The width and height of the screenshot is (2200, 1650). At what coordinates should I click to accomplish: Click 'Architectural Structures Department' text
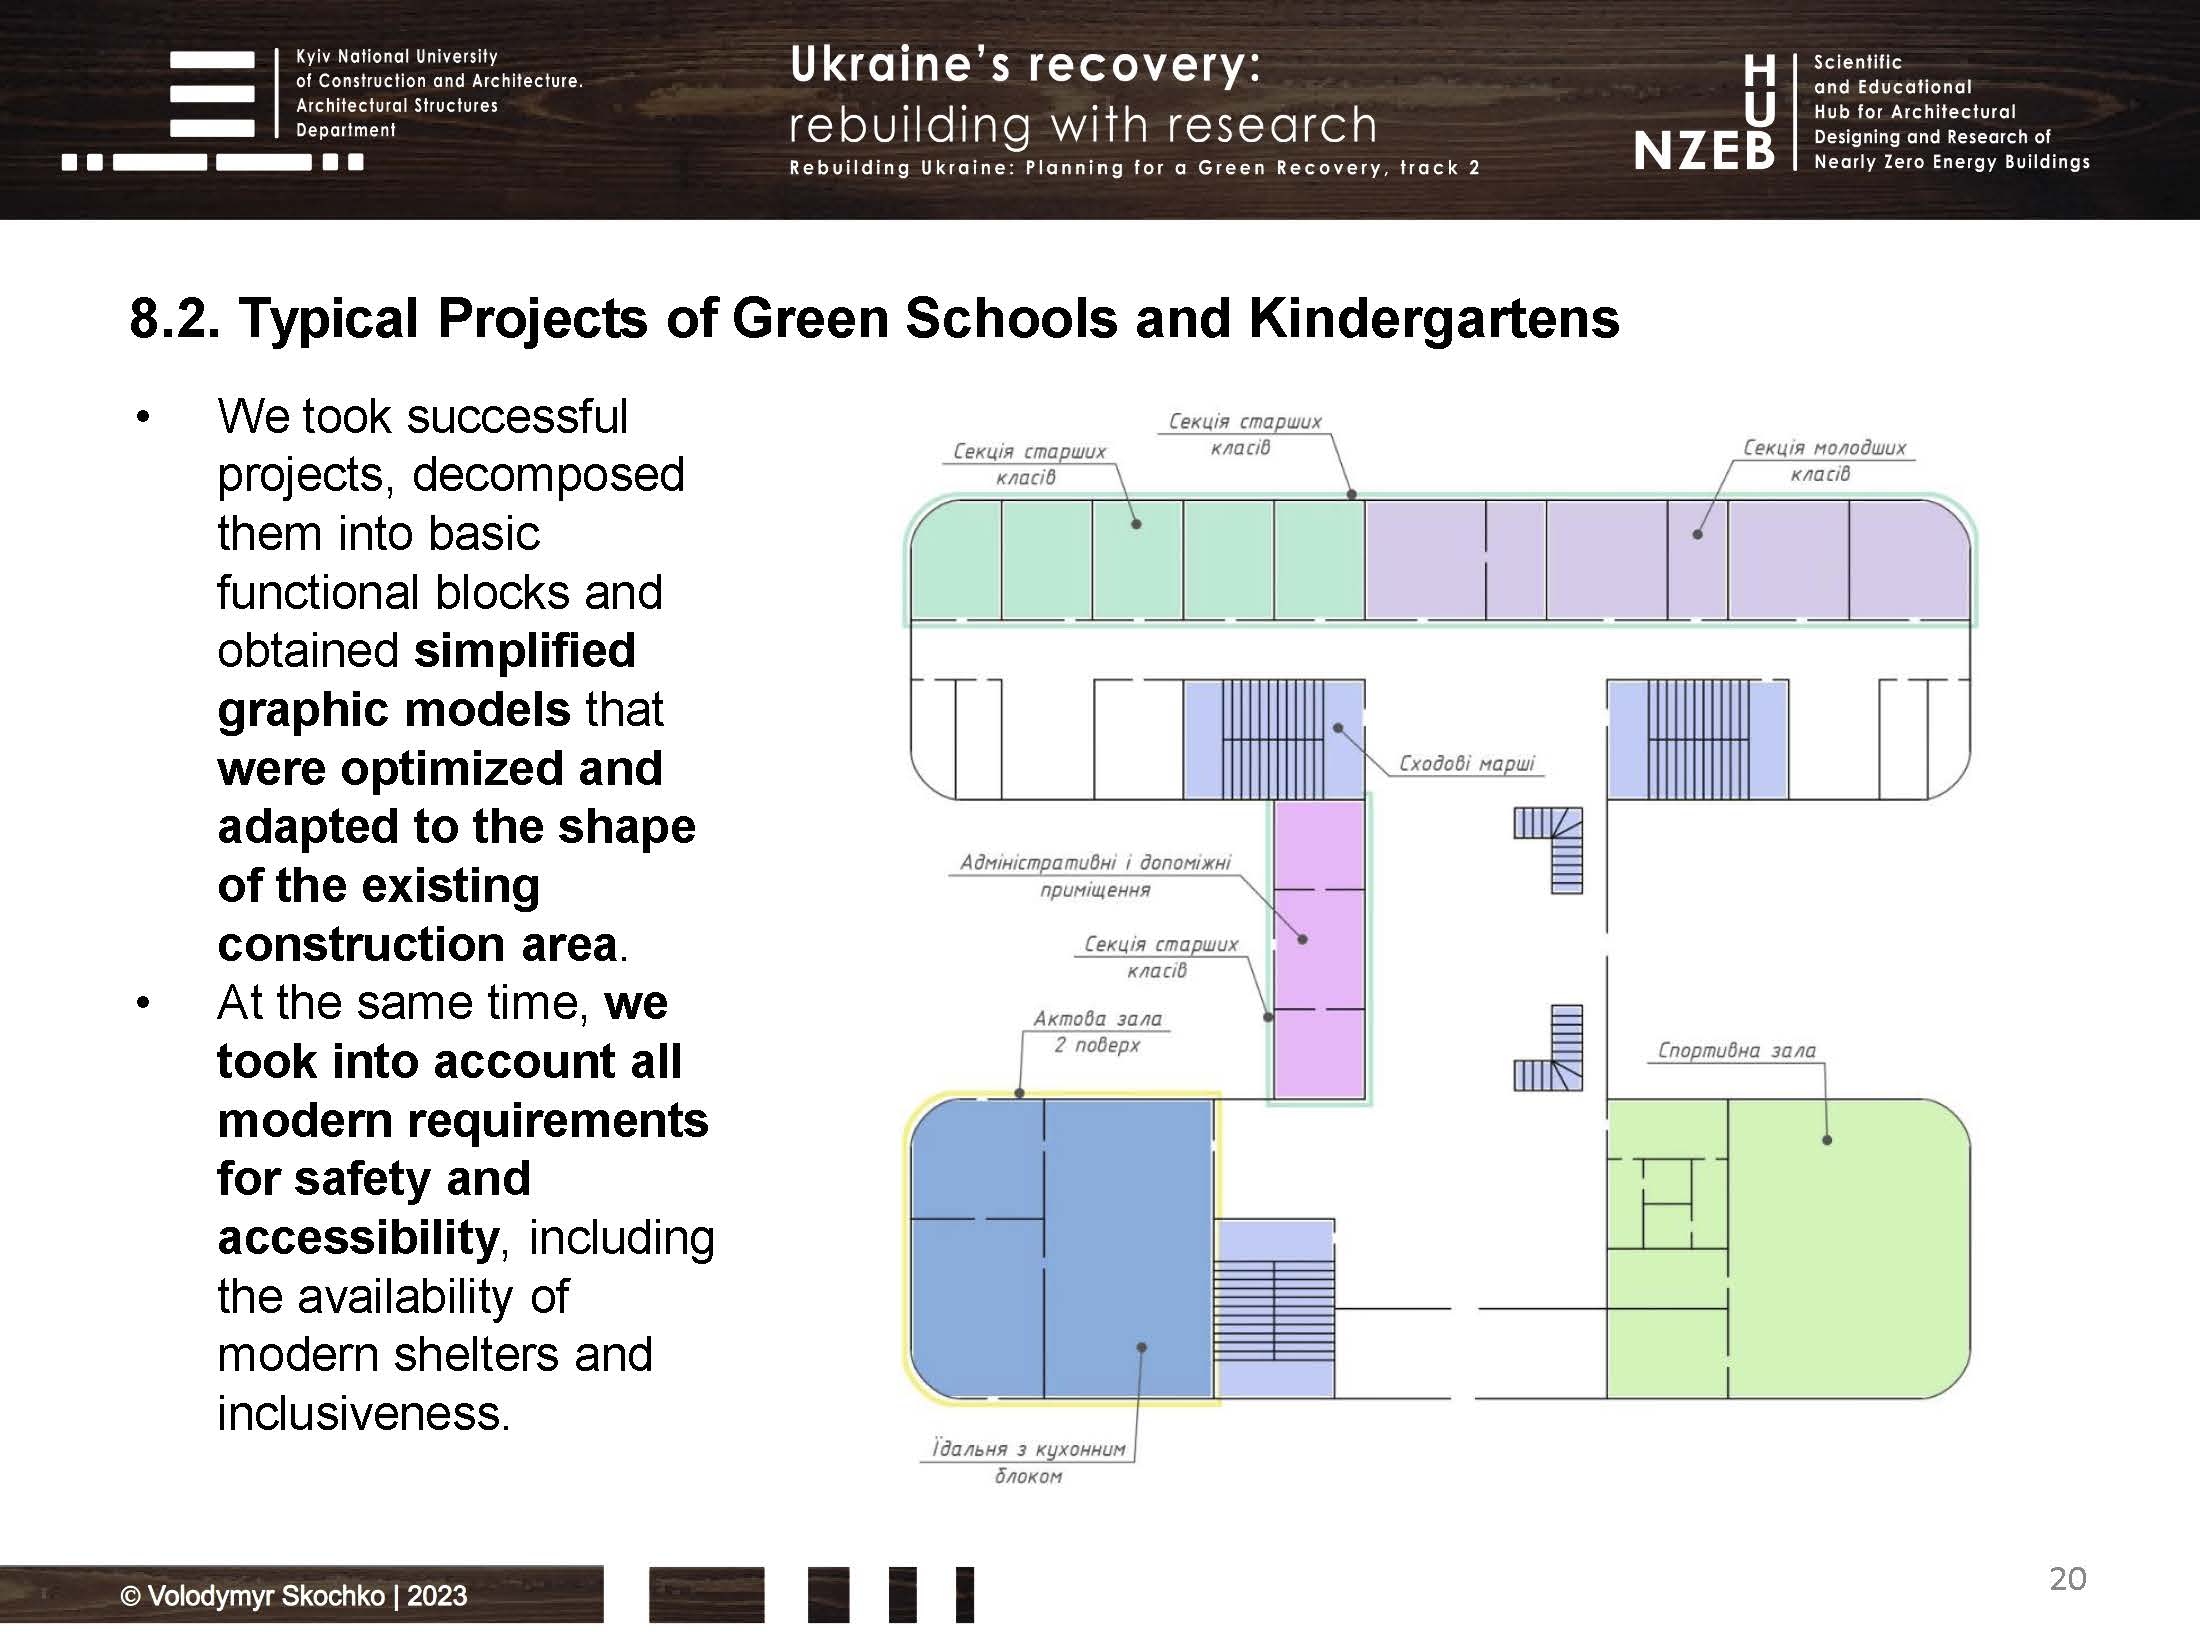coord(396,118)
